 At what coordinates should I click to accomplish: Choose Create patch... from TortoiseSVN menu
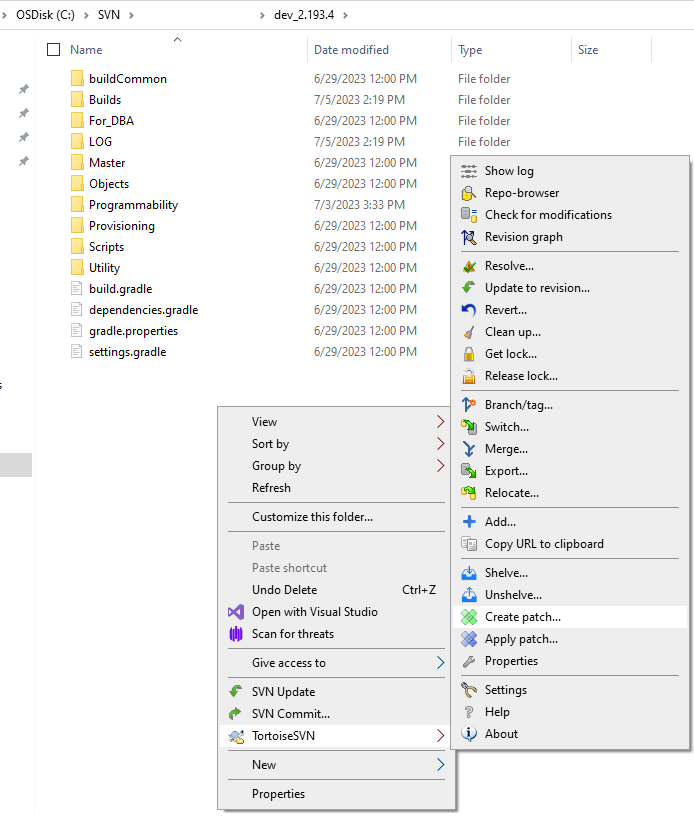tap(522, 617)
